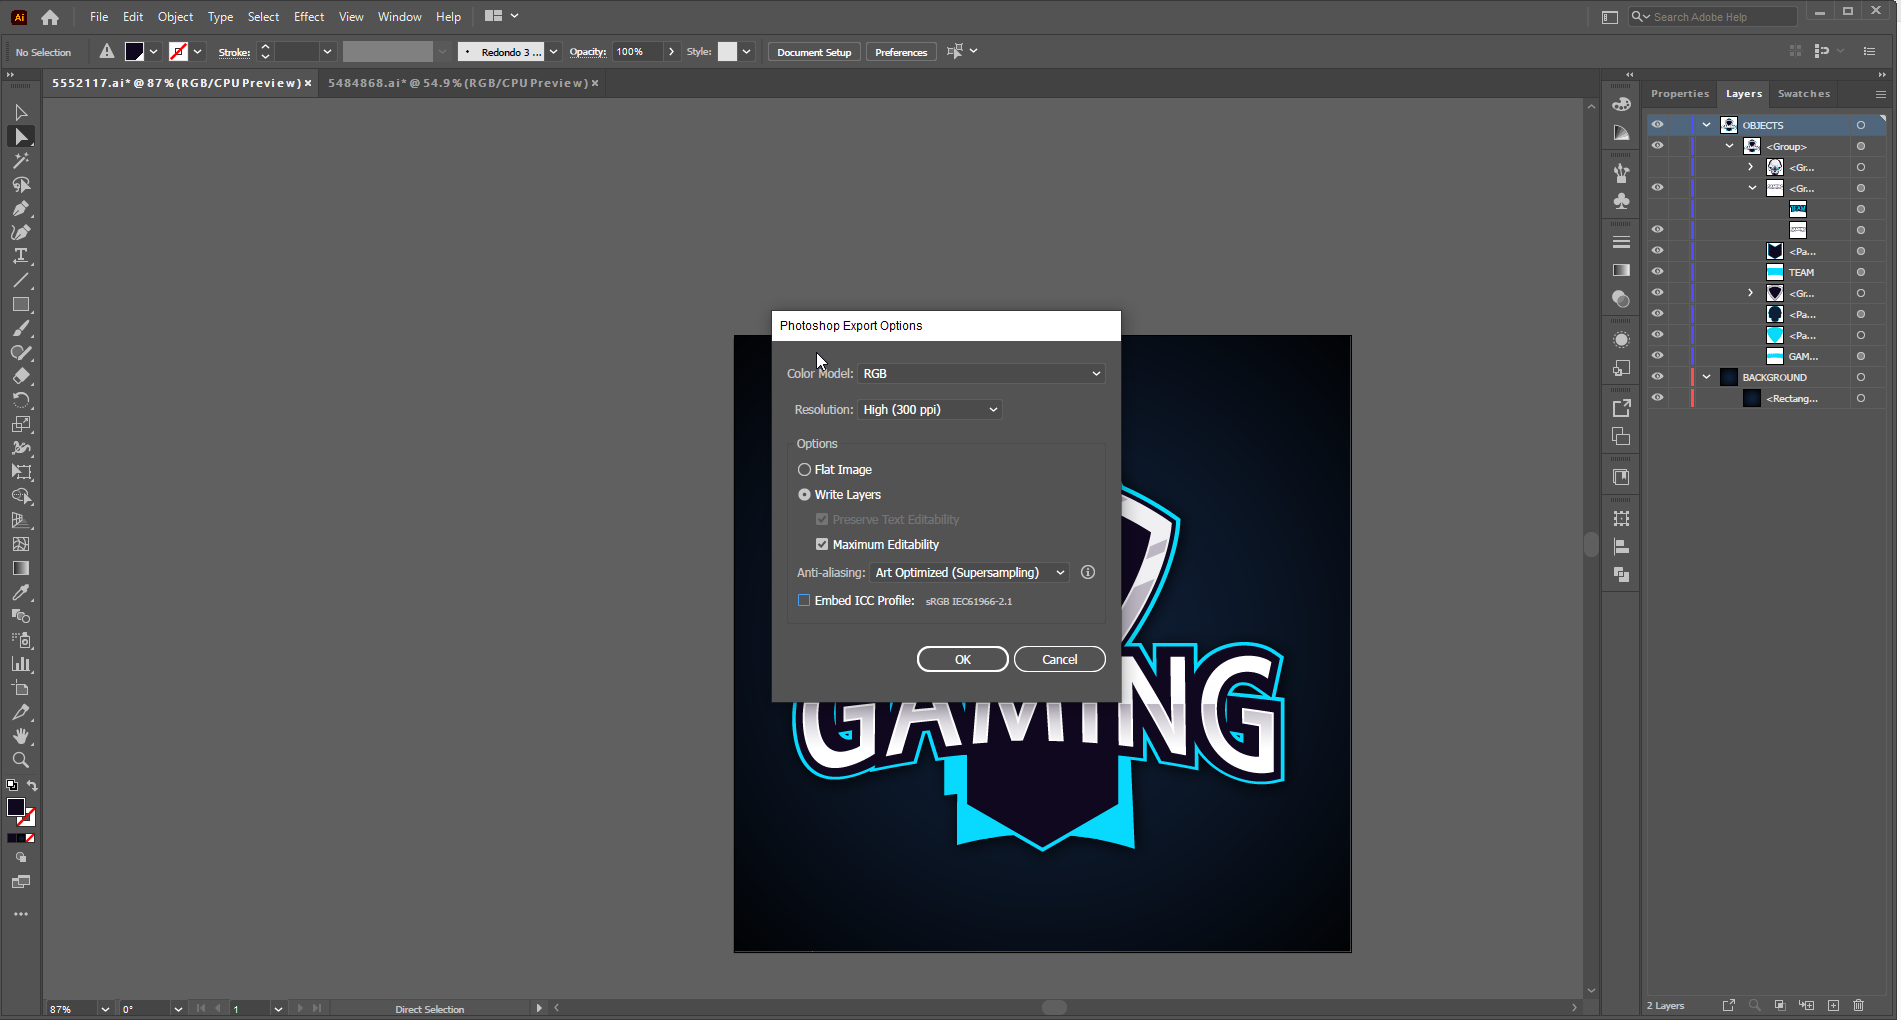Collapse the OBJECTS layer tree
1901x1020 pixels.
pos(1707,125)
